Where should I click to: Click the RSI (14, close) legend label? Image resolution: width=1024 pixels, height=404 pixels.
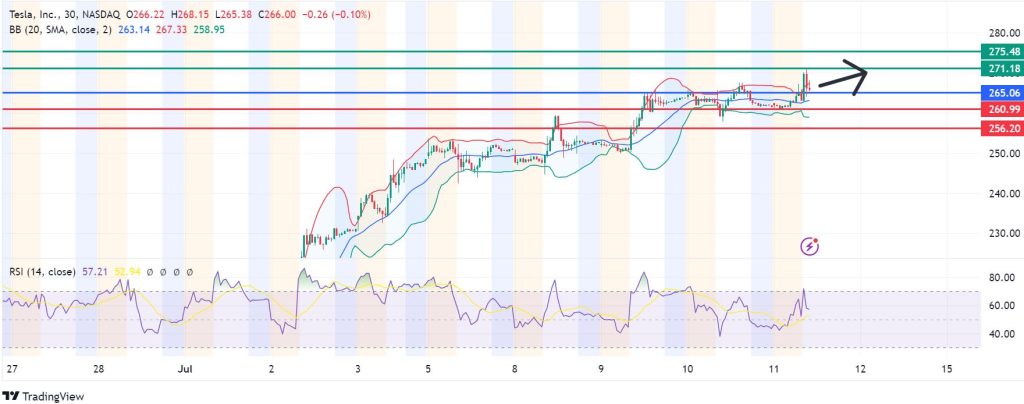44,272
